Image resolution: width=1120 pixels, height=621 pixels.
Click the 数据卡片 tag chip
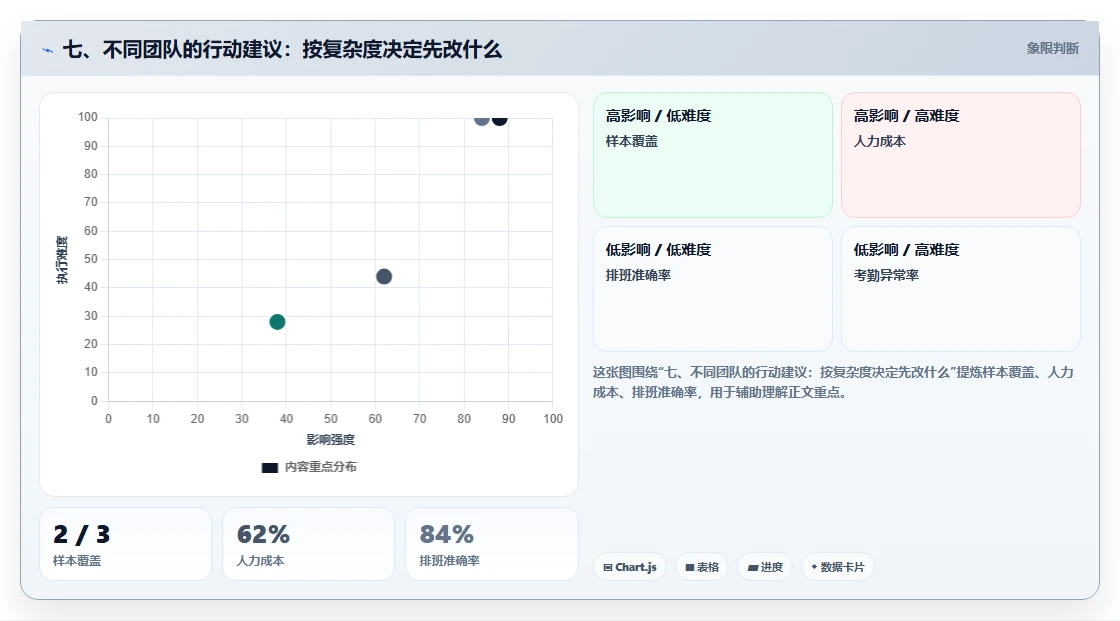click(838, 567)
